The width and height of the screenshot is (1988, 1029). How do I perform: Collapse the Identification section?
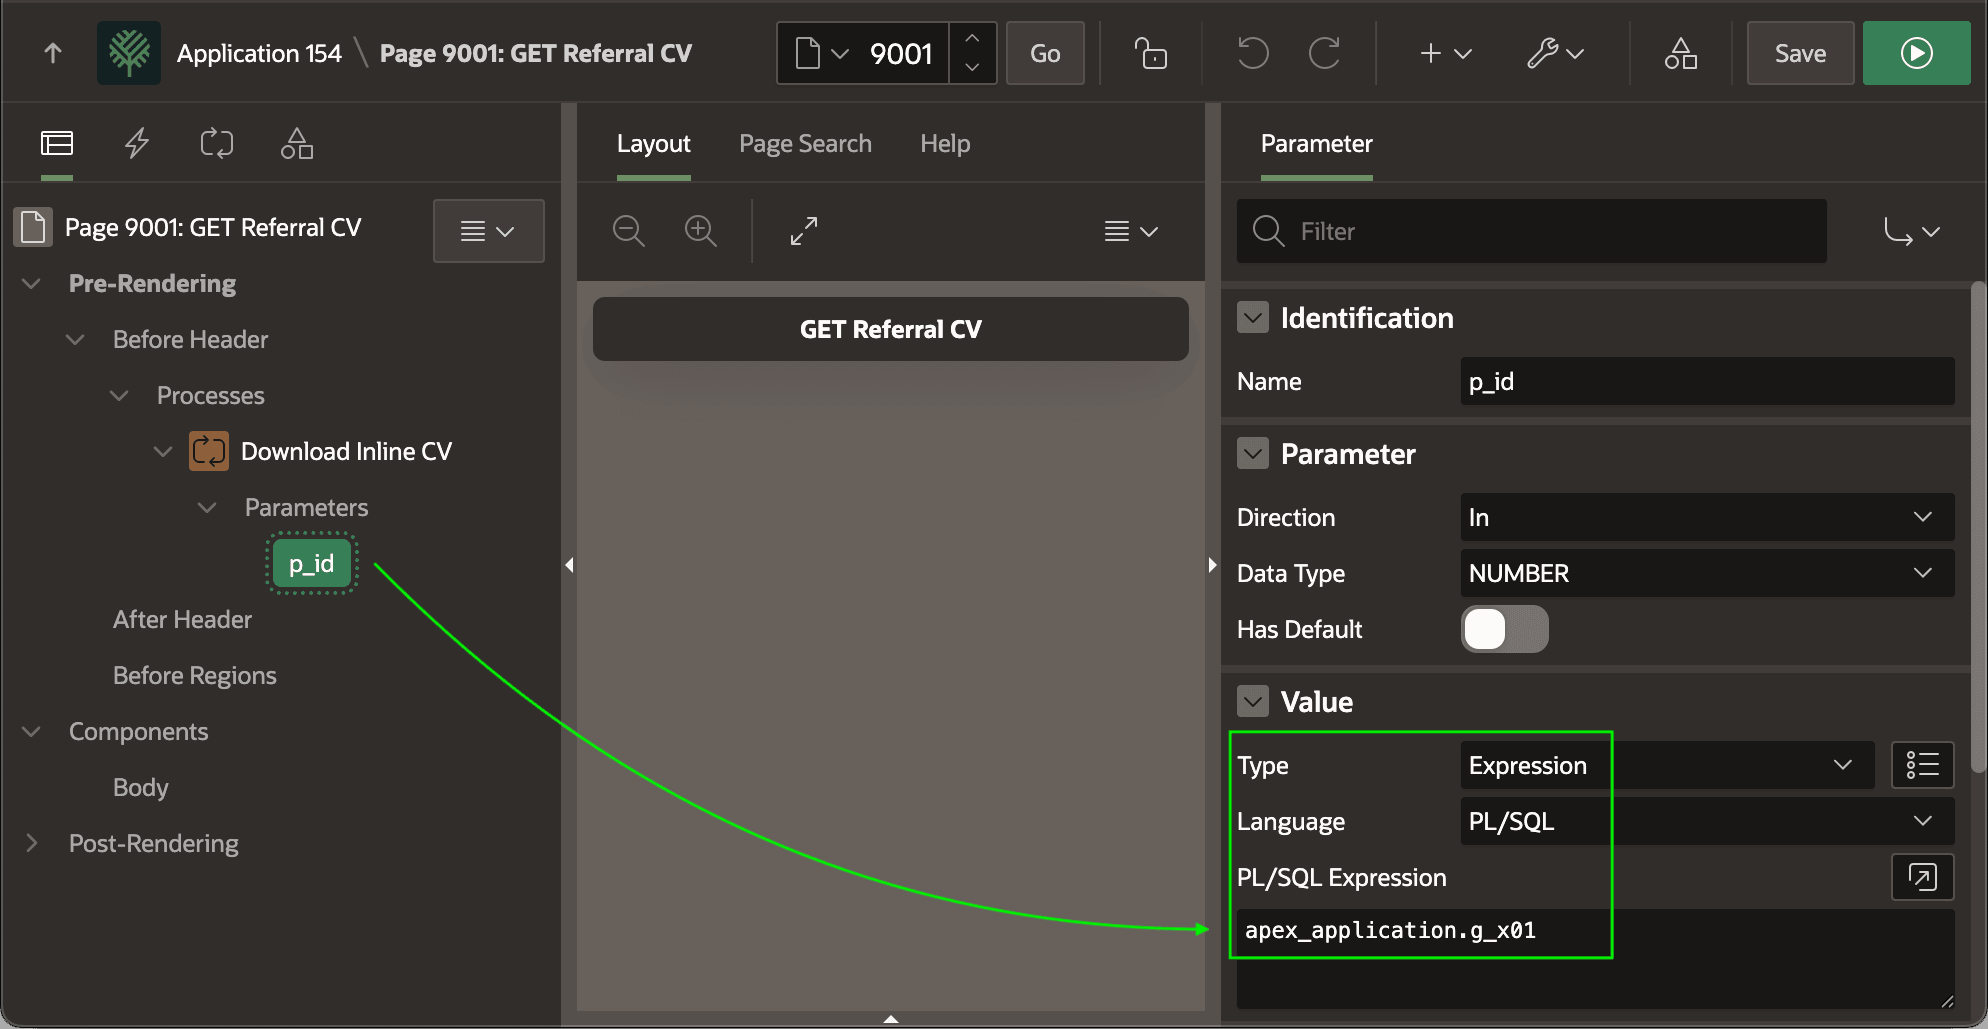click(1253, 318)
